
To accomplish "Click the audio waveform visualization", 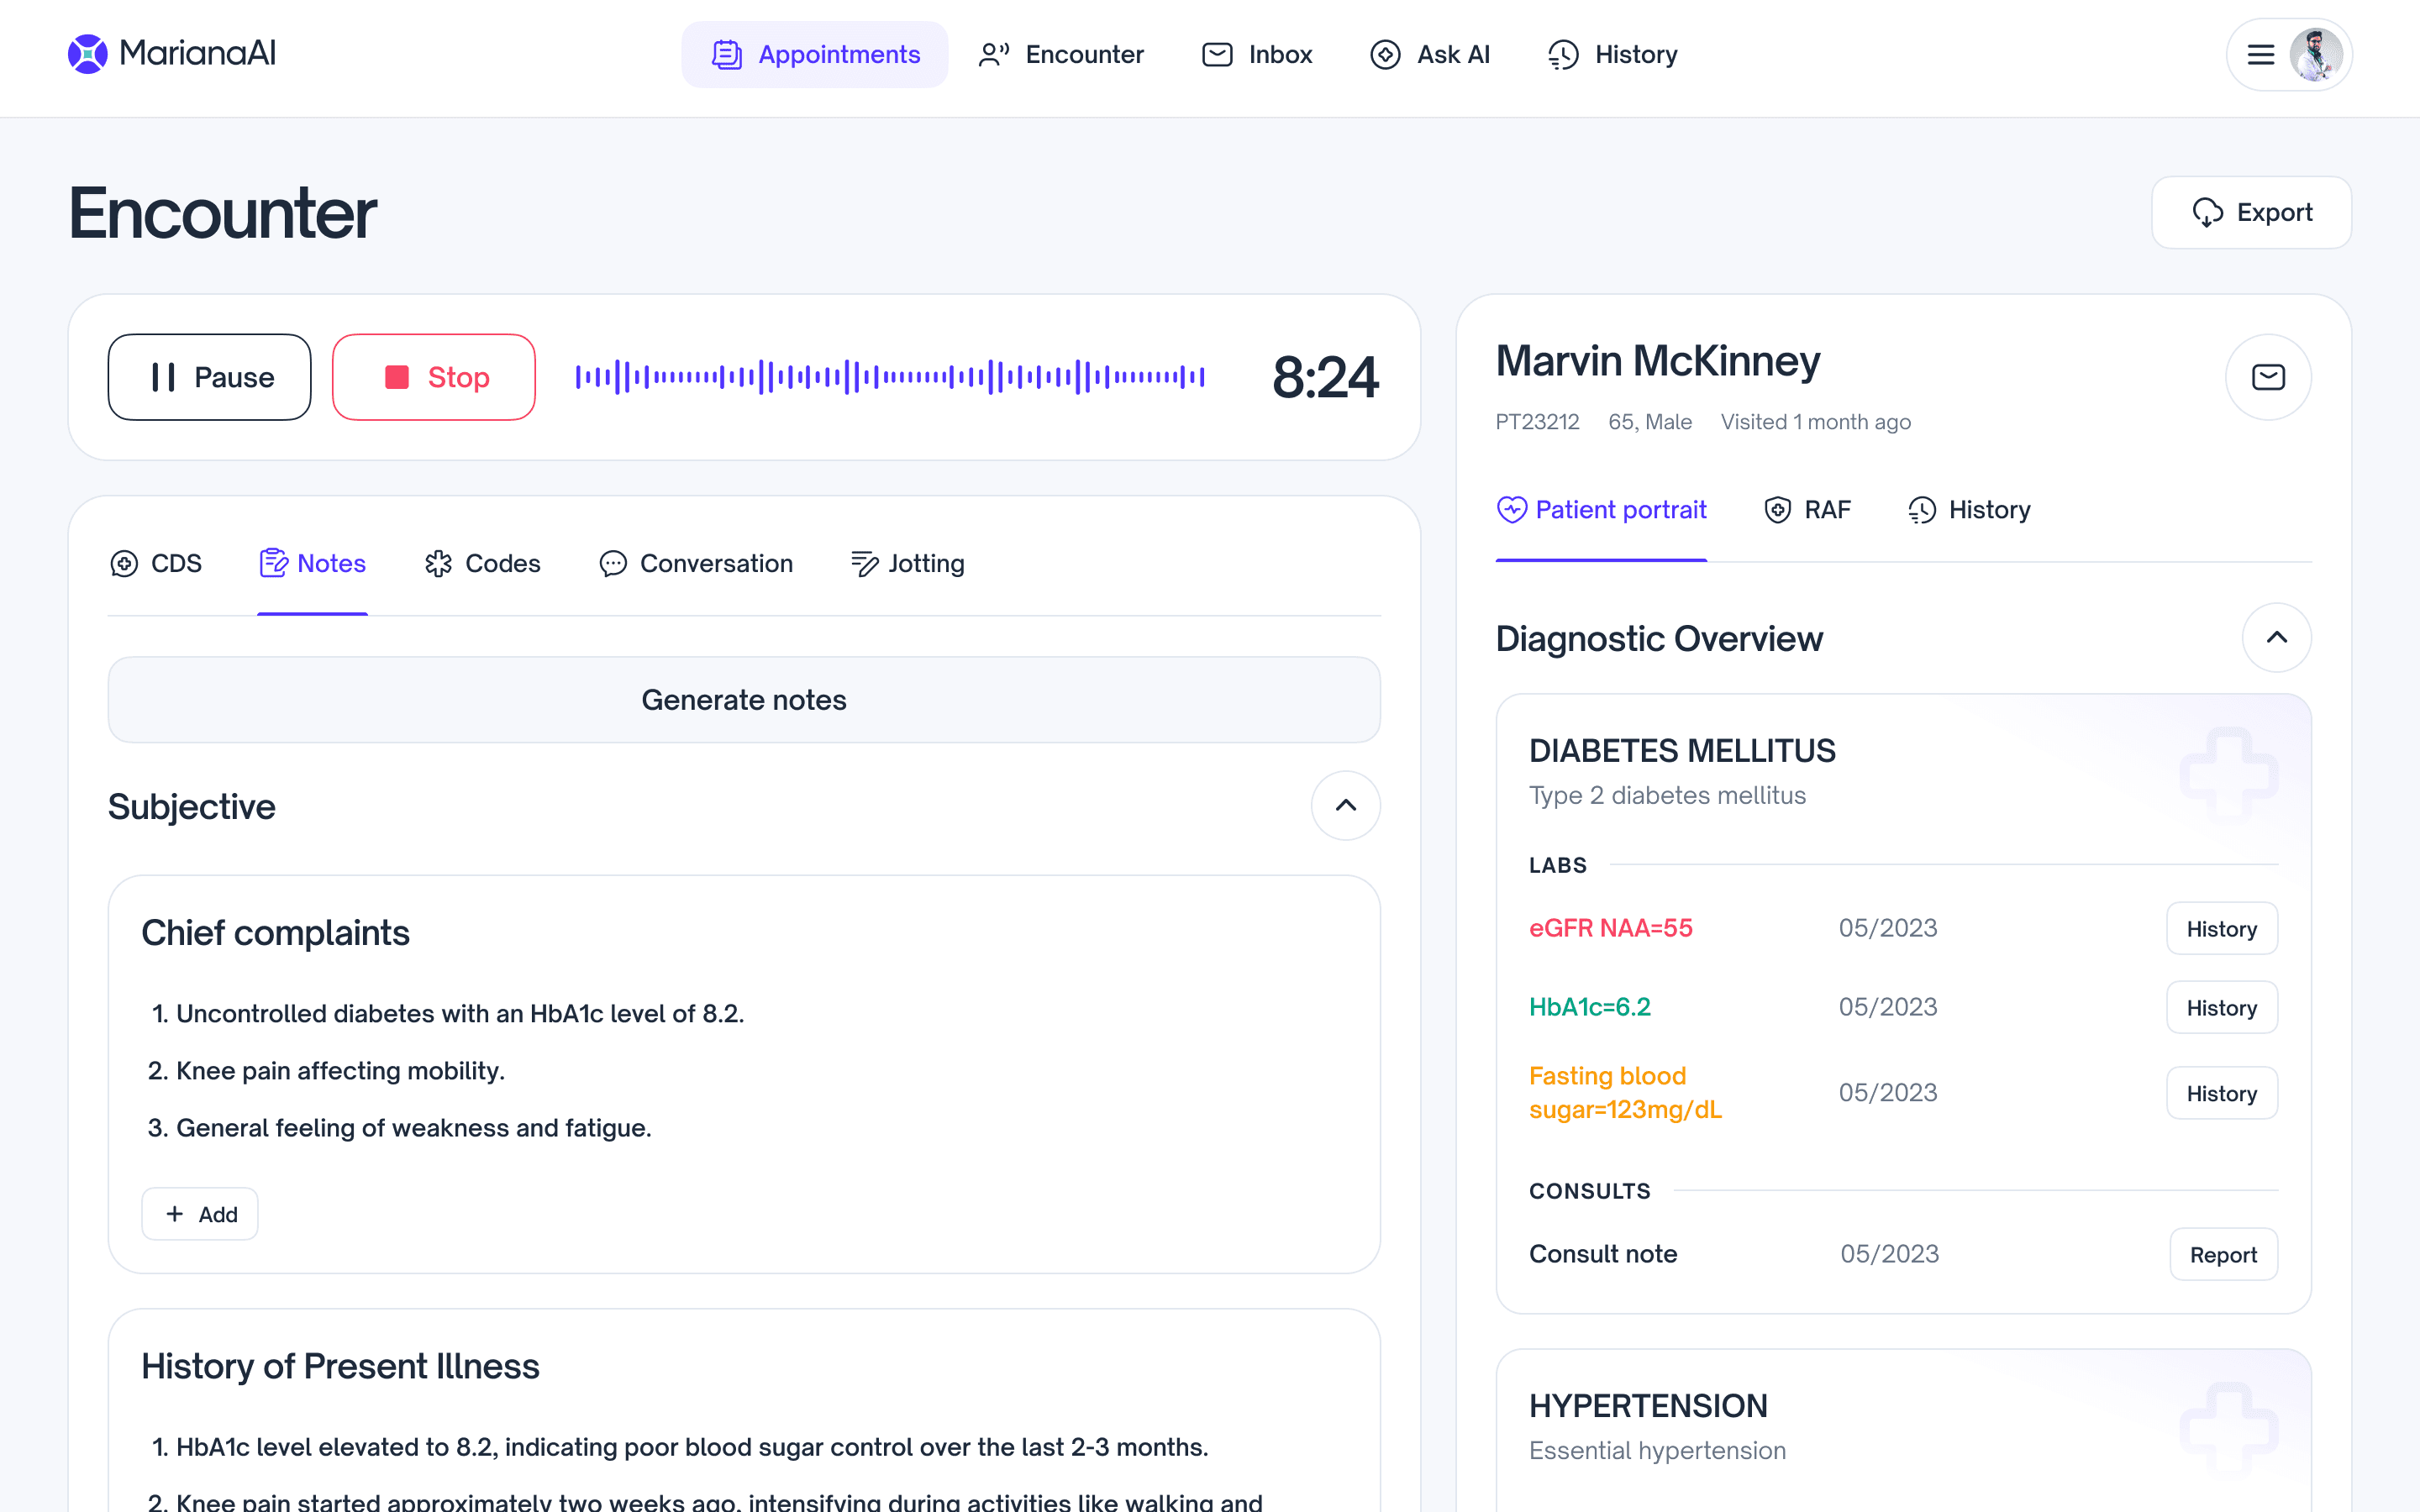I will 890,377.
